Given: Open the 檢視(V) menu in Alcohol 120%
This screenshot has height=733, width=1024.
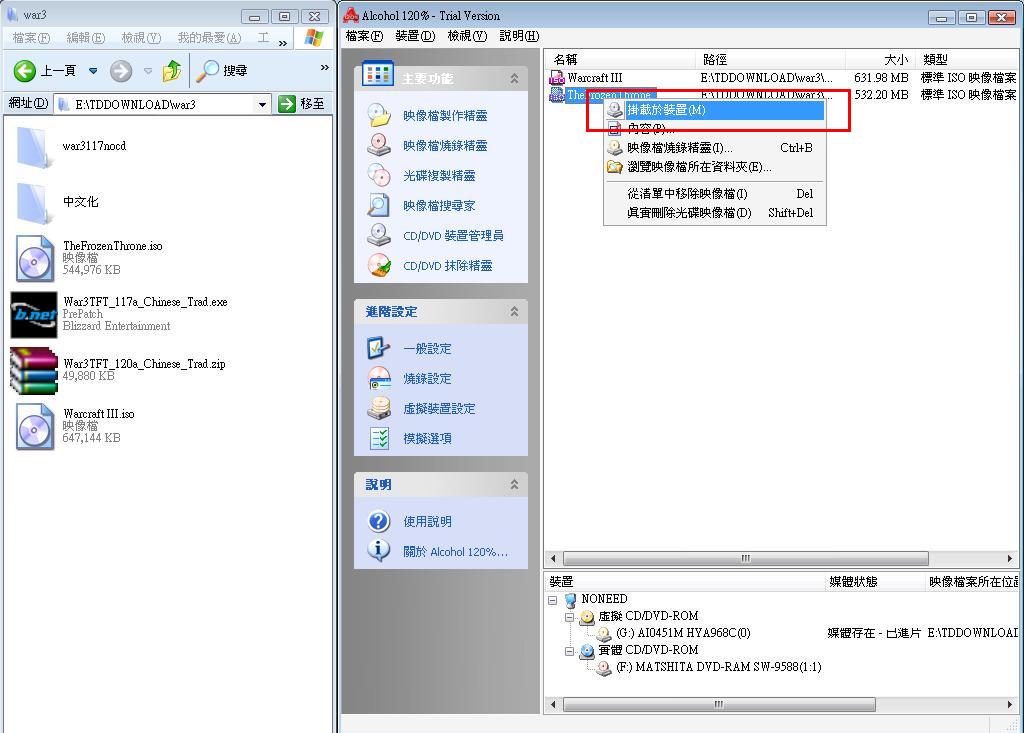Looking at the screenshot, I should [467, 36].
